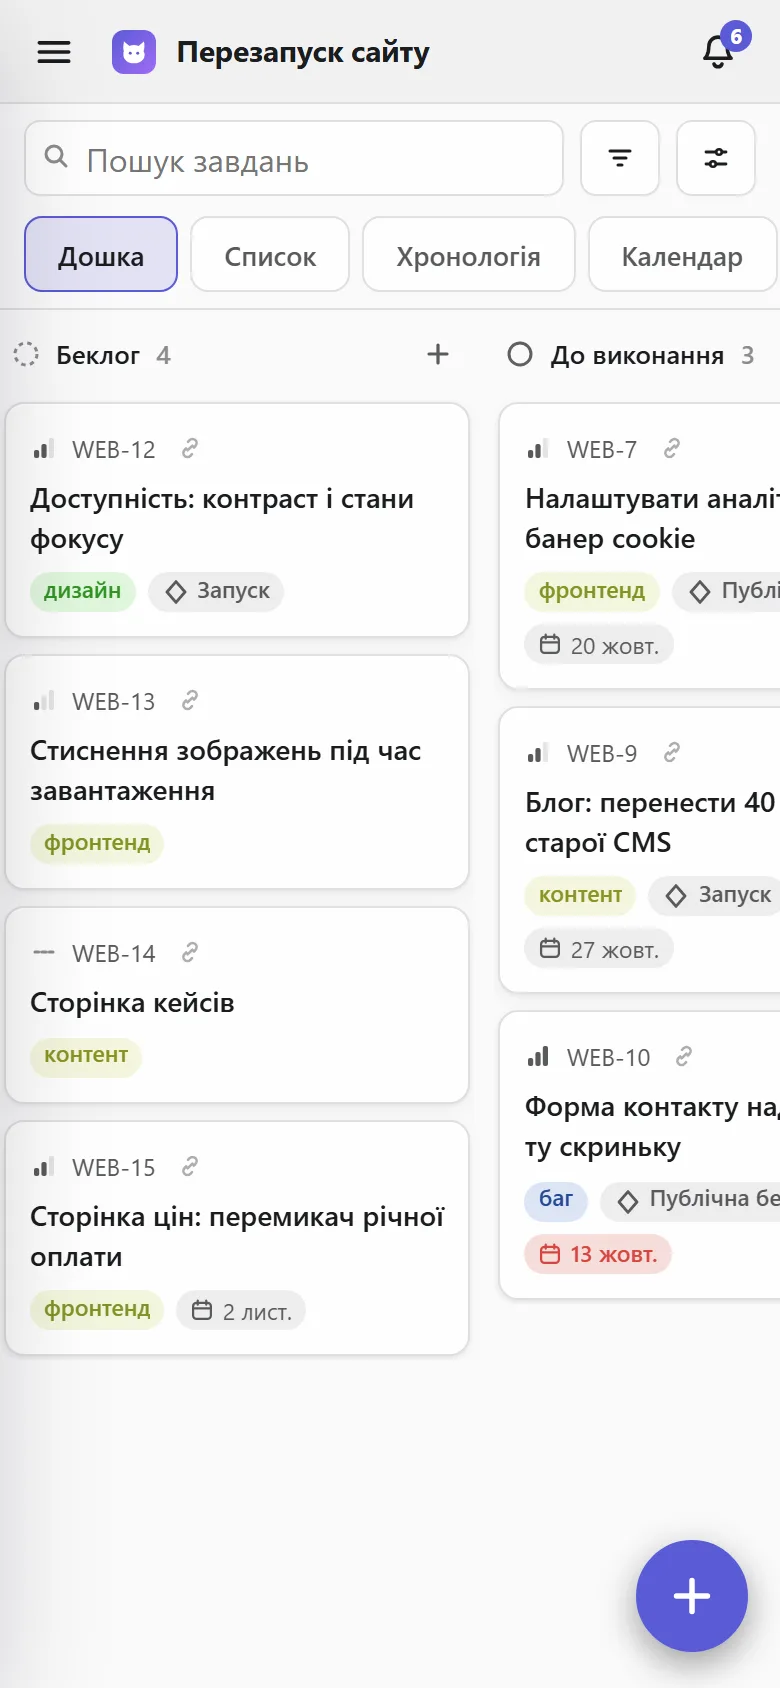This screenshot has width=780, height=1688.
Task: Copy link icon on WEB-15
Action: pyautogui.click(x=190, y=1166)
